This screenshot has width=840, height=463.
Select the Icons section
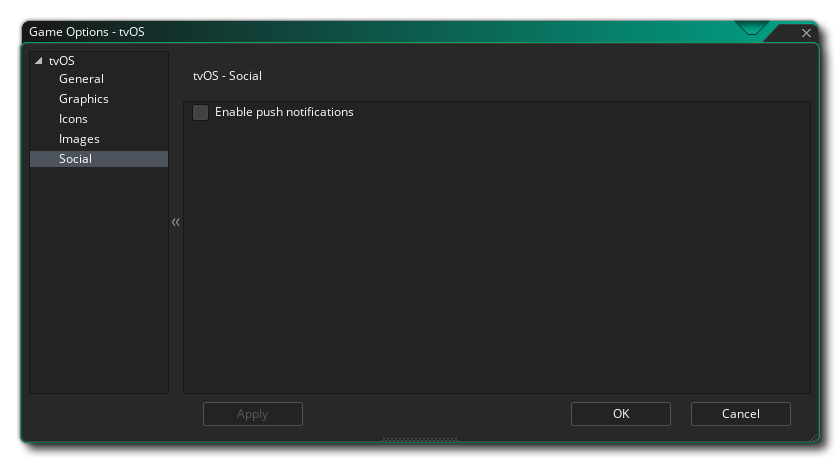pos(73,119)
